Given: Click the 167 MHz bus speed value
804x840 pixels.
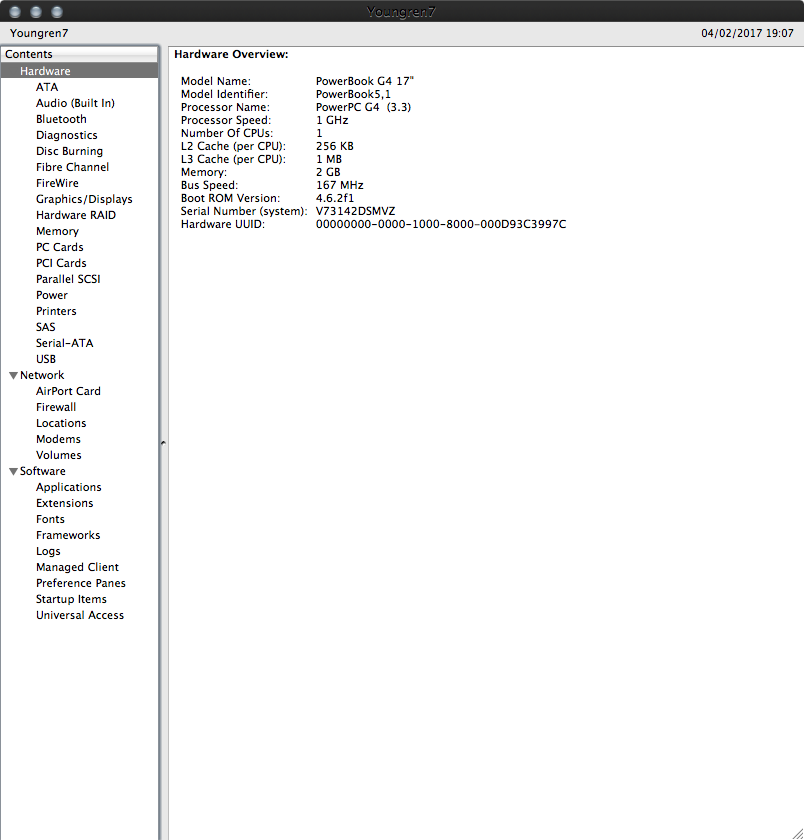Looking at the screenshot, I should pyautogui.click(x=339, y=185).
